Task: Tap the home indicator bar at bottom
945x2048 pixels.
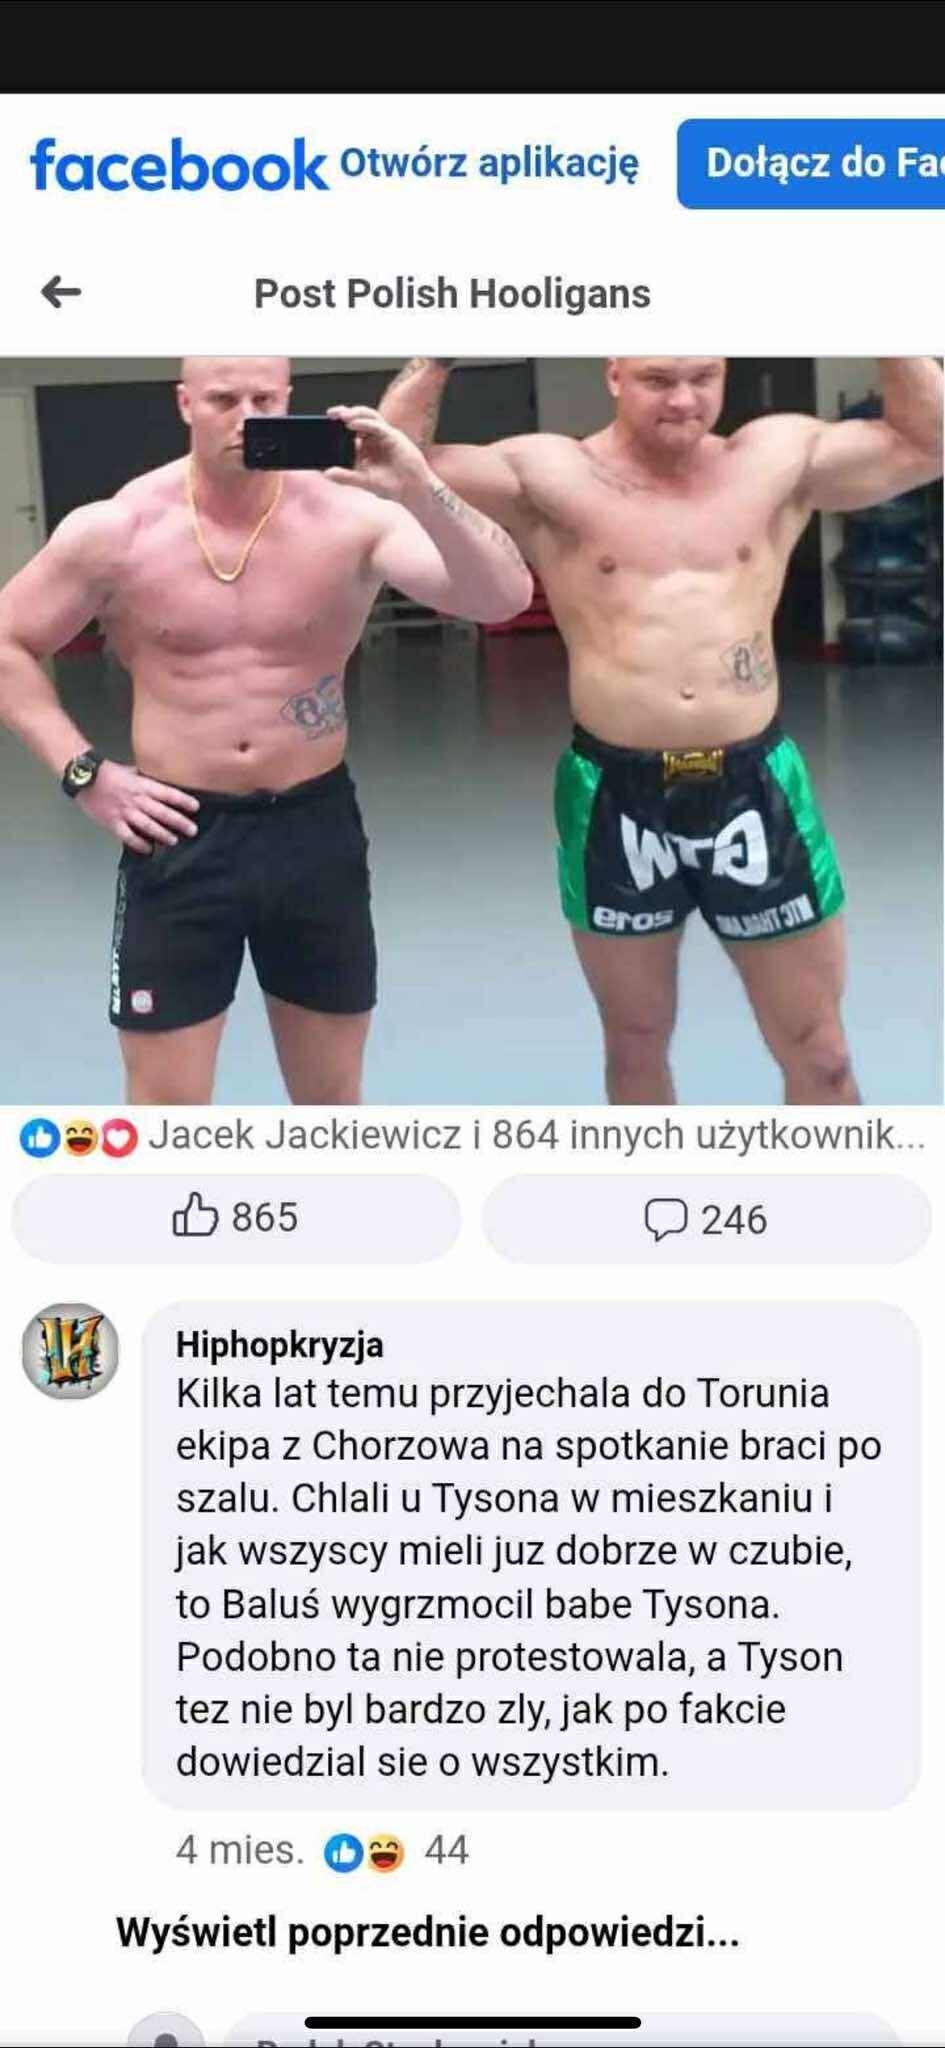Action: click(472, 2023)
